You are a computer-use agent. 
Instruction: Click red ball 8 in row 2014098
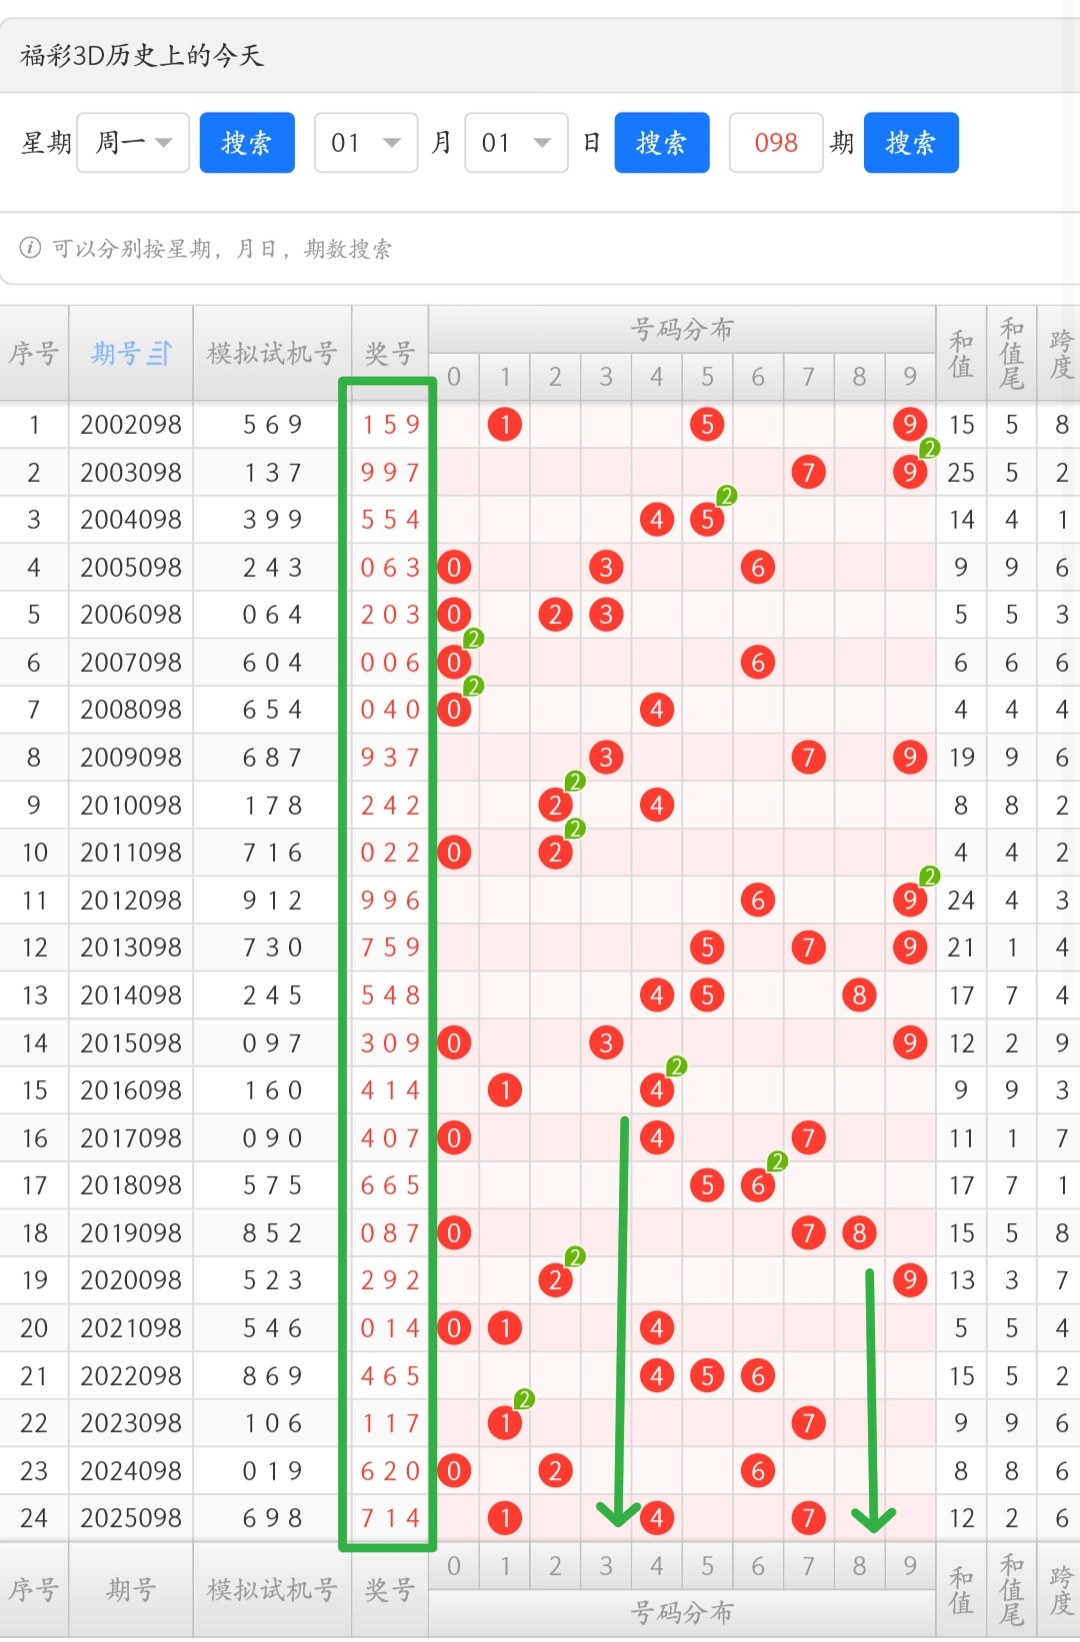coord(859,995)
